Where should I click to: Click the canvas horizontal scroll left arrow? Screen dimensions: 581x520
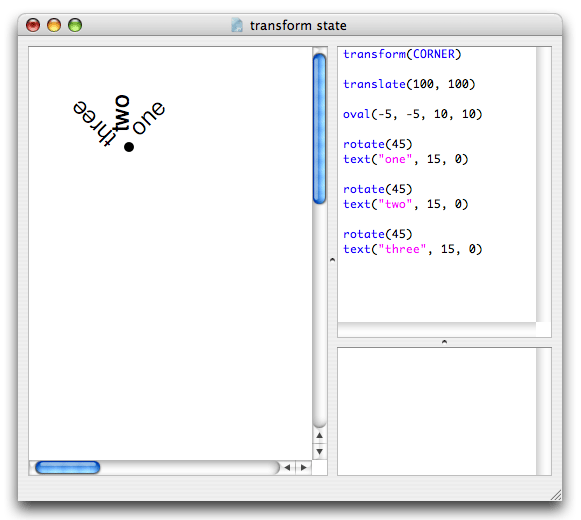(287, 467)
